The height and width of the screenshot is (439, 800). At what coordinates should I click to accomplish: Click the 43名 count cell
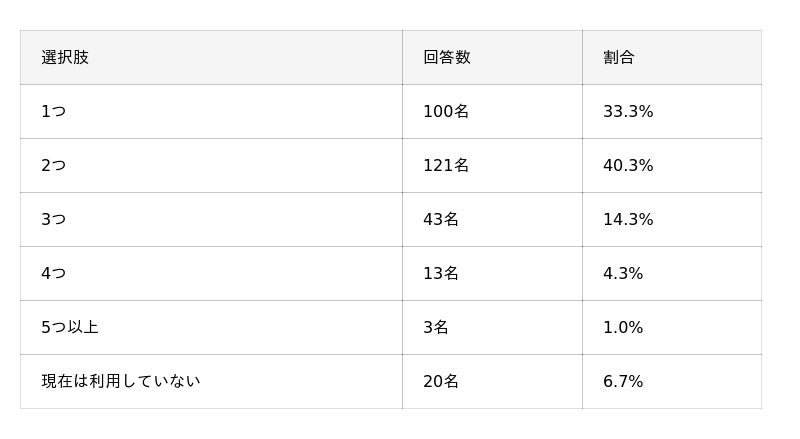(441, 219)
